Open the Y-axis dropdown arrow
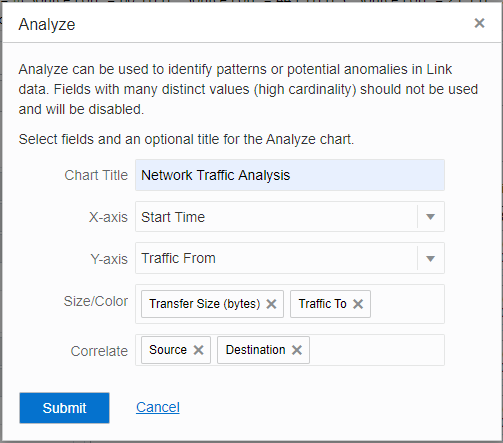 (431, 259)
